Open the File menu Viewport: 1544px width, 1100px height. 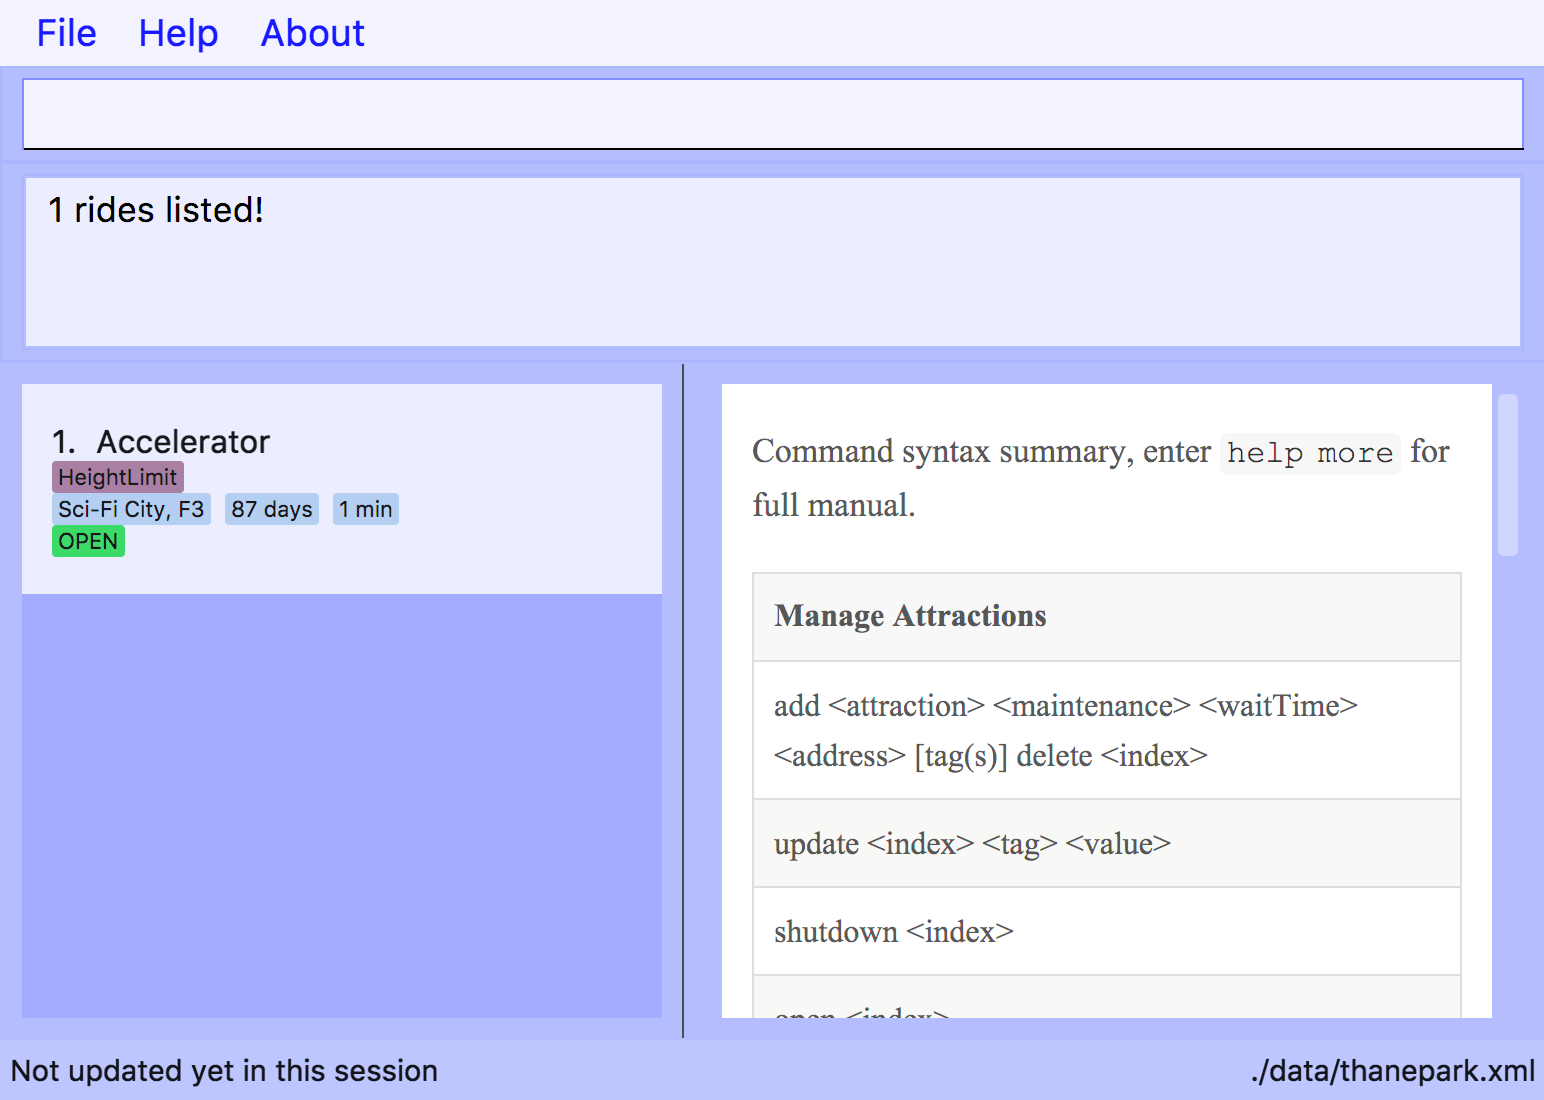click(66, 33)
